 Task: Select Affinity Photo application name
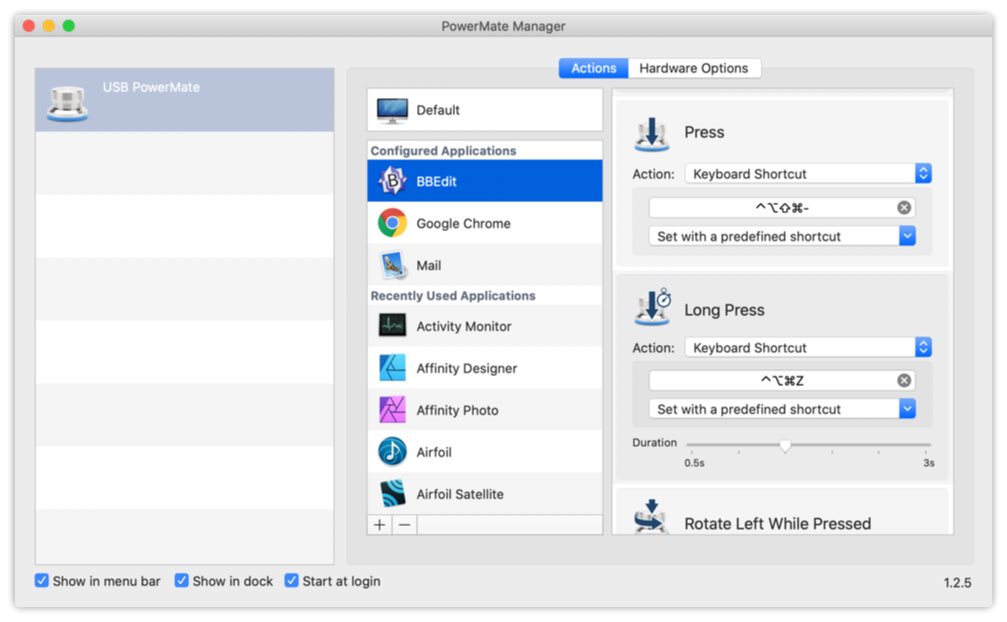[457, 410]
